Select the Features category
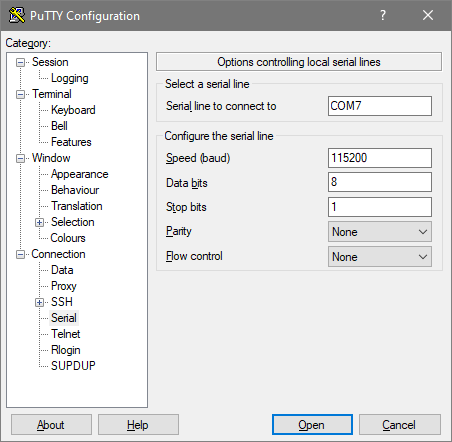Screen dimensions: 452x442 coord(71,142)
